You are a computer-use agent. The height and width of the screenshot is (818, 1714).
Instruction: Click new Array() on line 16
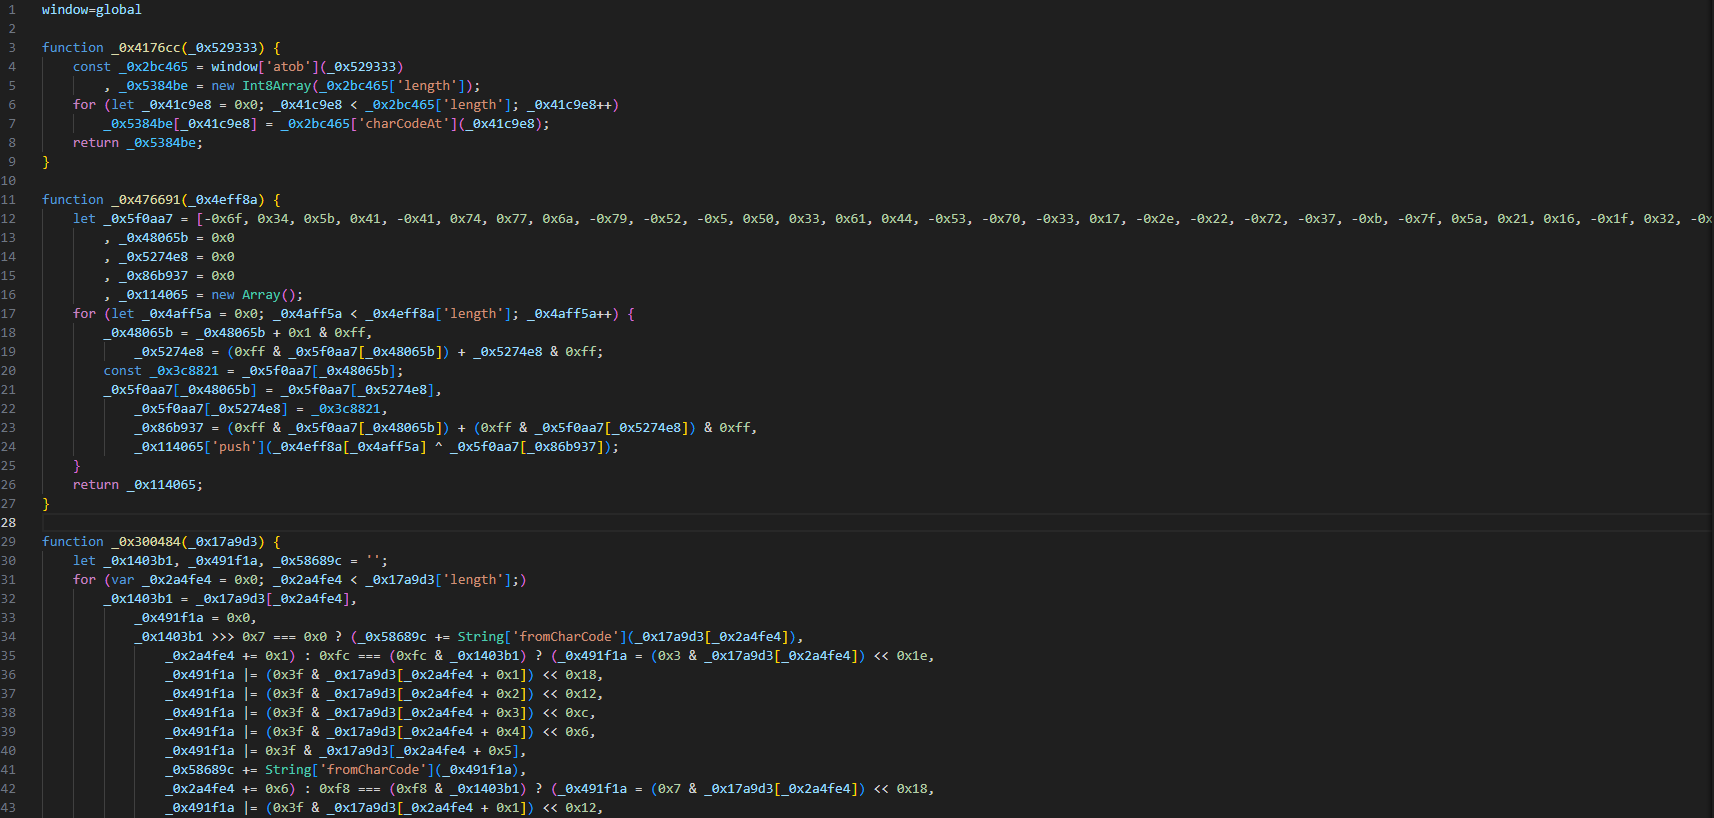click(x=256, y=295)
